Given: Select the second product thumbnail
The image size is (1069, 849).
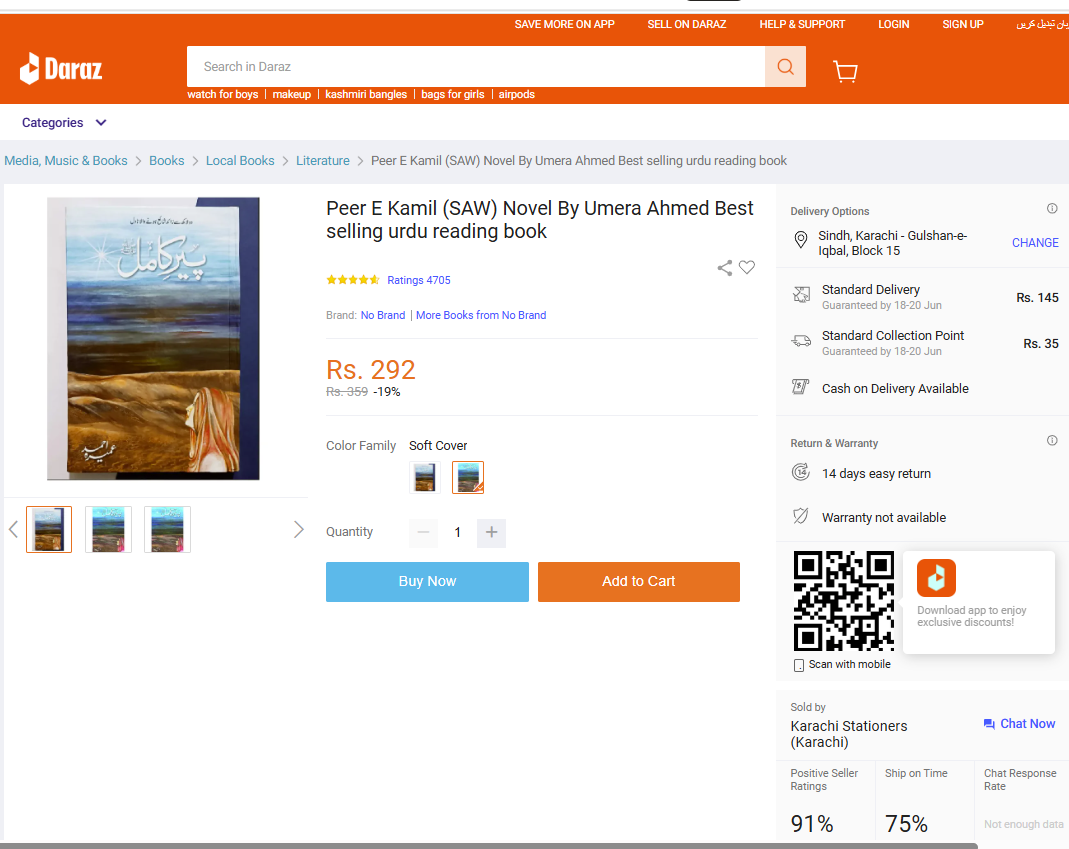Looking at the screenshot, I should [x=108, y=529].
